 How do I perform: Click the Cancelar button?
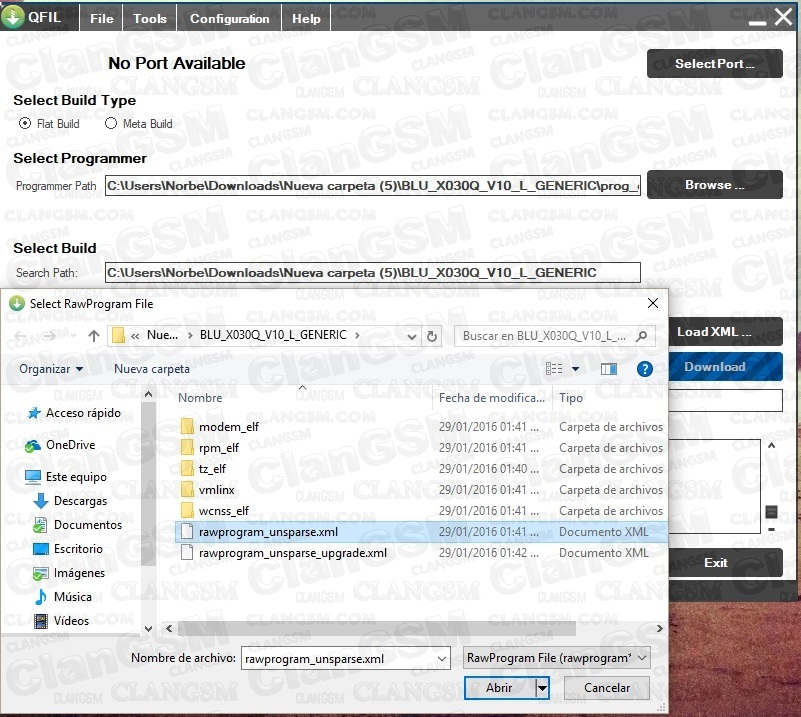(x=607, y=688)
